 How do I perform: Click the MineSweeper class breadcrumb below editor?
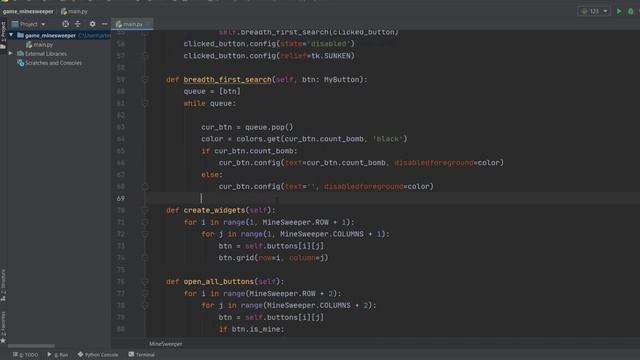tap(165, 344)
